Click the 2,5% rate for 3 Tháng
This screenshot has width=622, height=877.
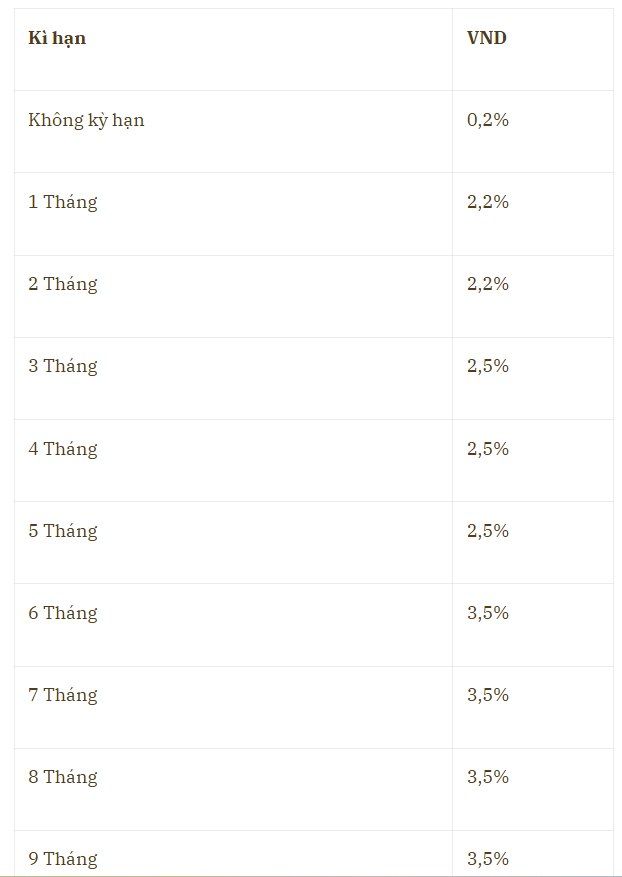(x=488, y=366)
